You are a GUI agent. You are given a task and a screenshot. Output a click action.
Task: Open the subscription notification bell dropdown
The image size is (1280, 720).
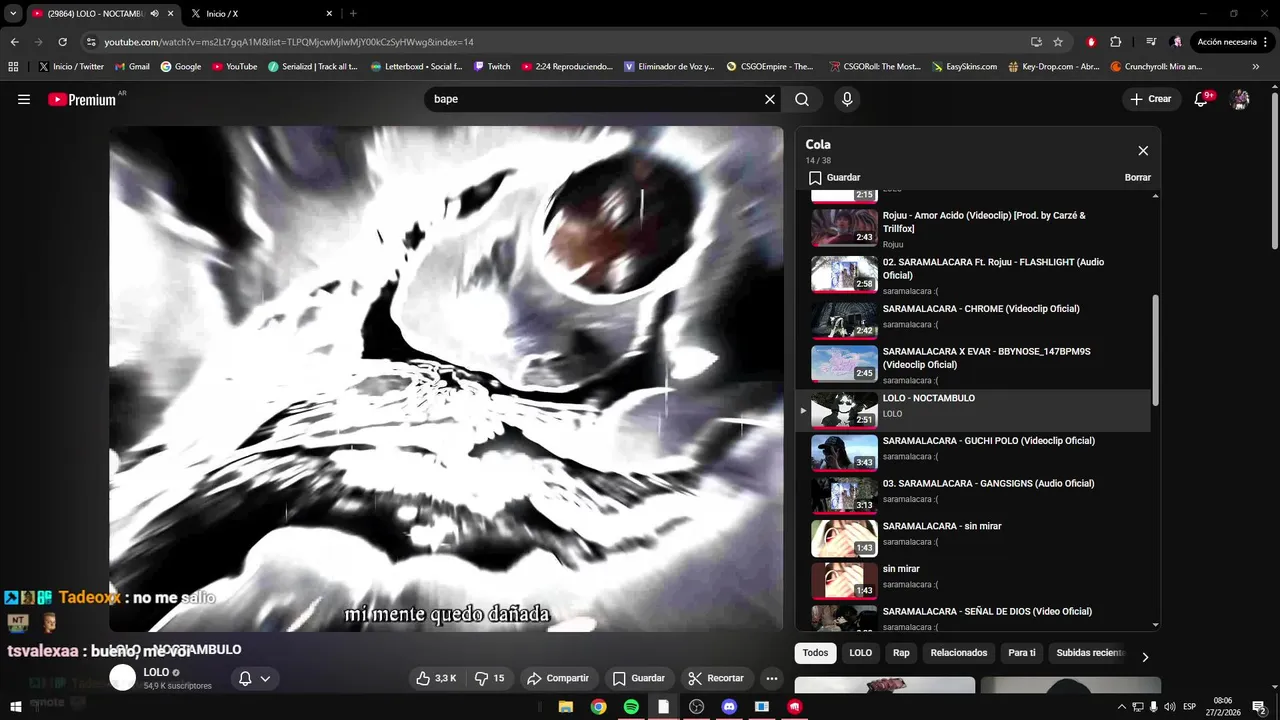point(254,678)
